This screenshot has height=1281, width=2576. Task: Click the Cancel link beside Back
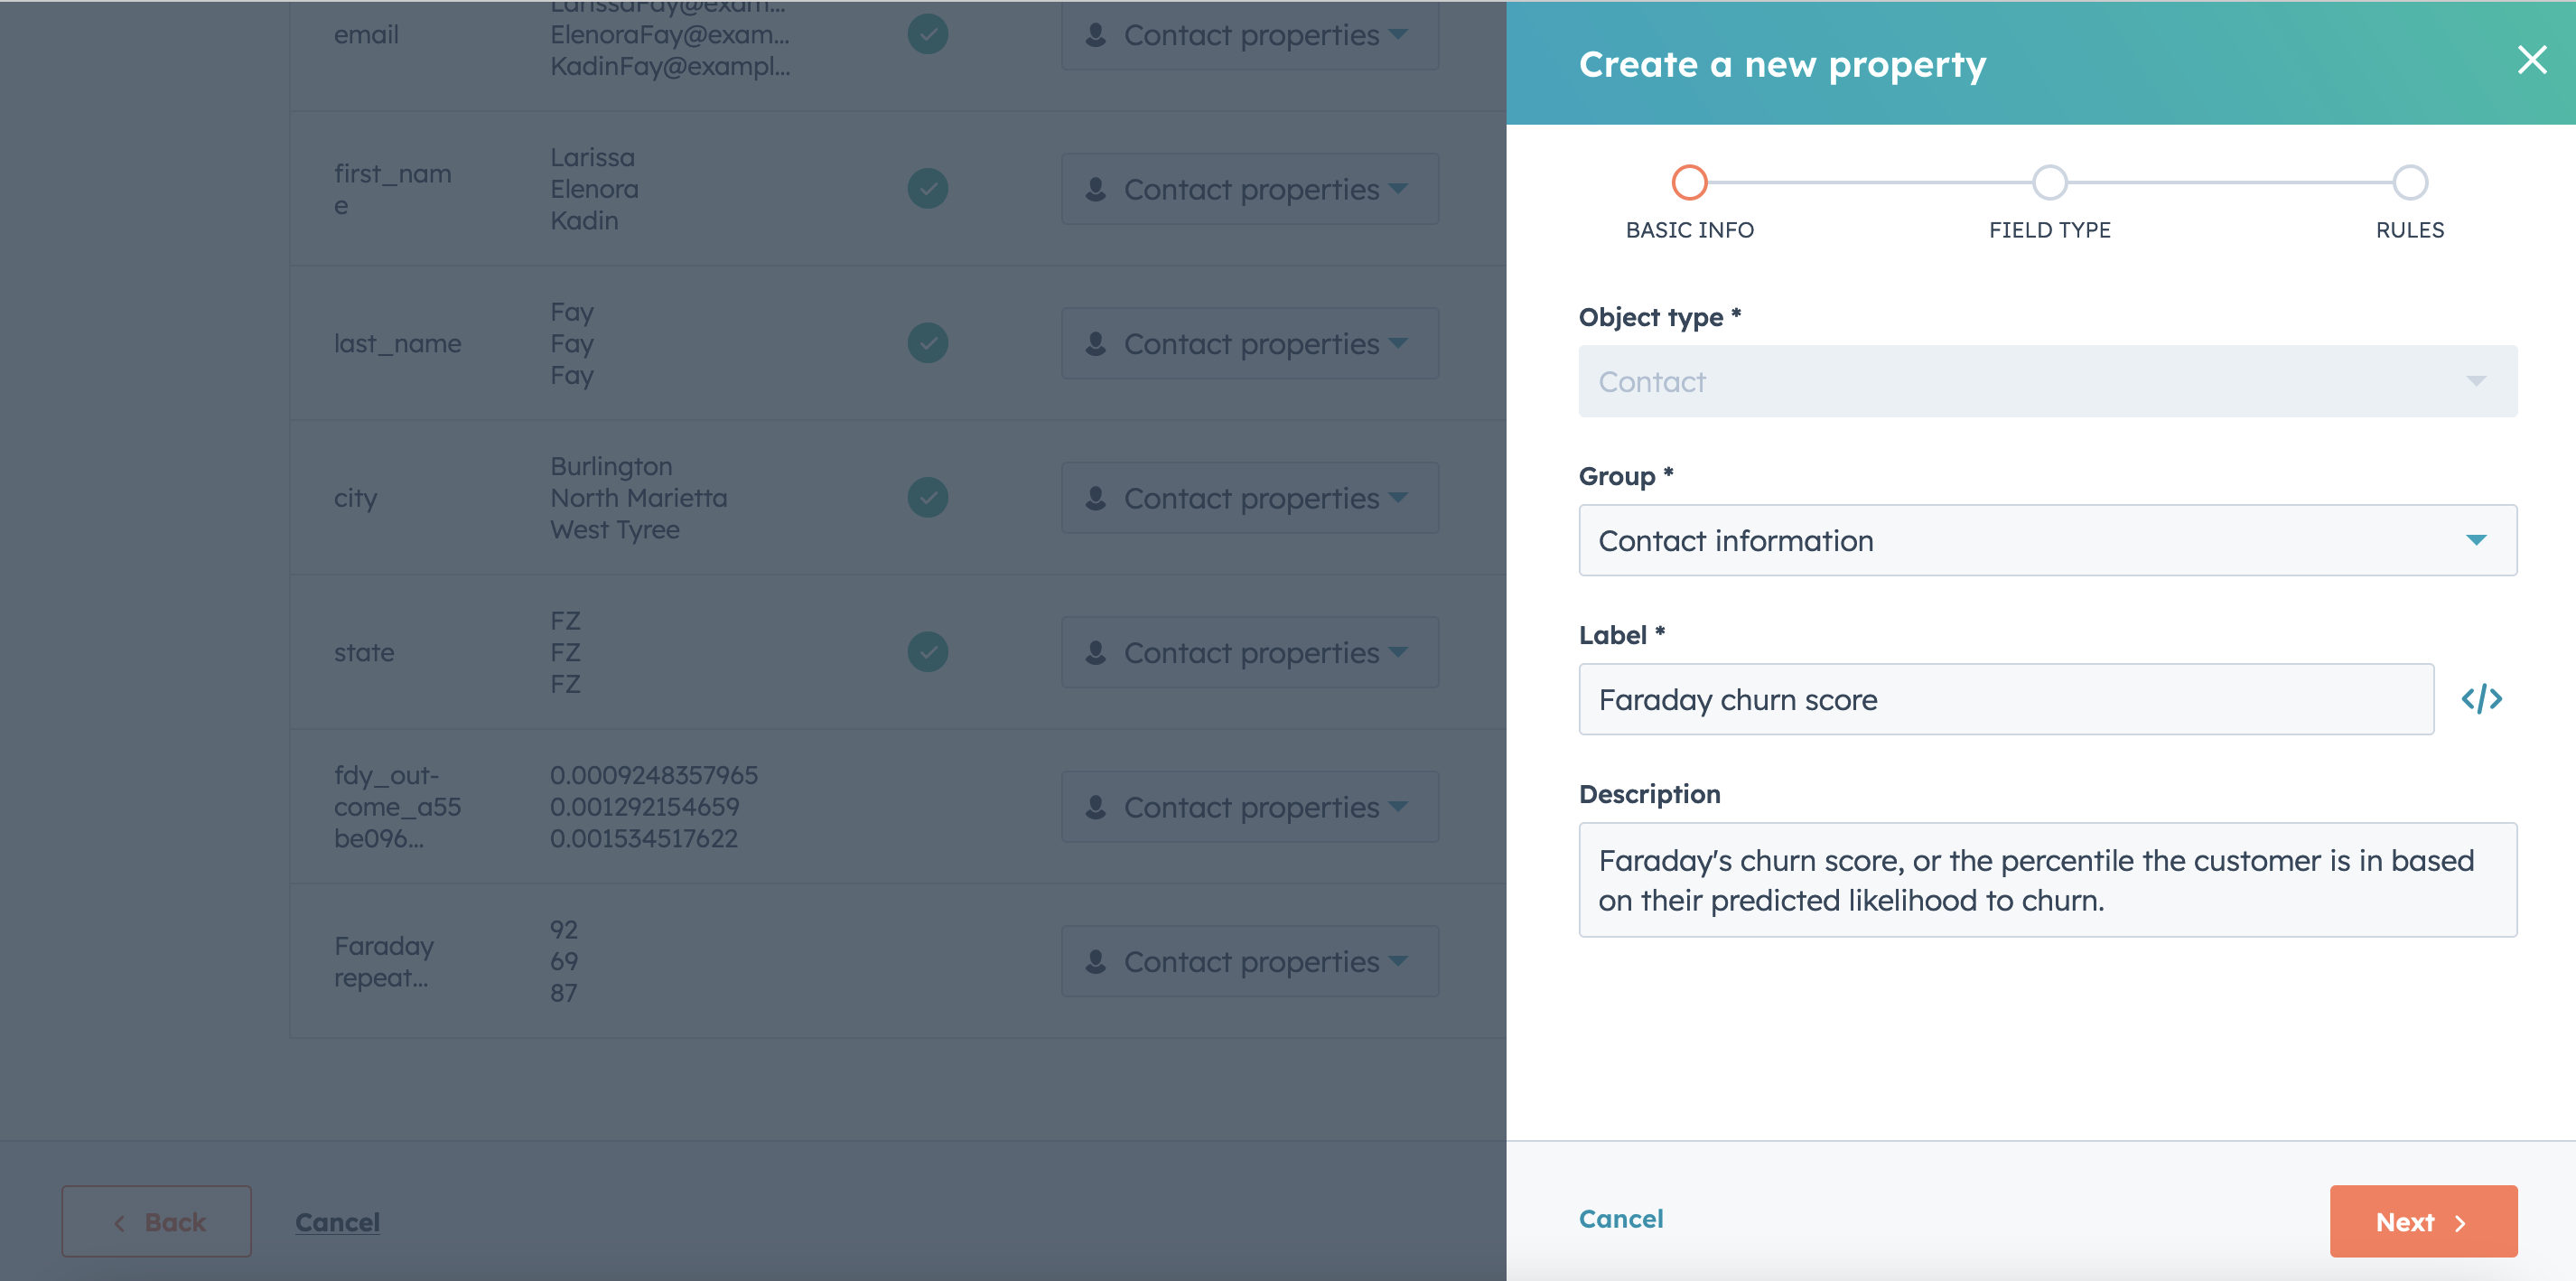pos(337,1222)
